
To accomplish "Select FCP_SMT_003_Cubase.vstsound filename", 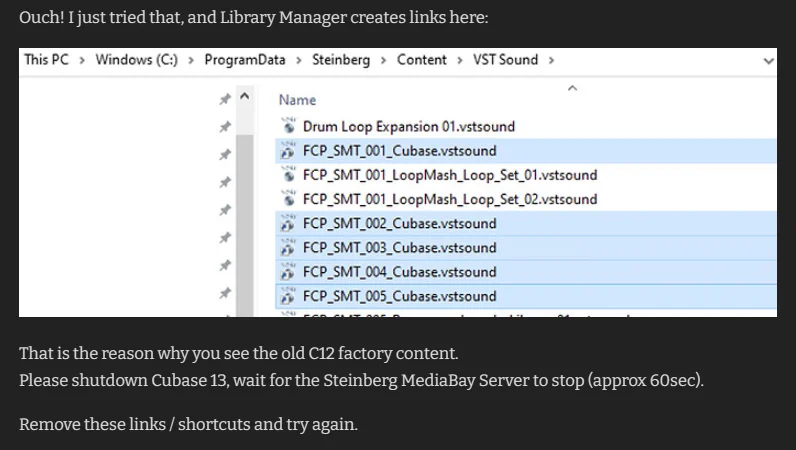I will pyautogui.click(x=400, y=248).
